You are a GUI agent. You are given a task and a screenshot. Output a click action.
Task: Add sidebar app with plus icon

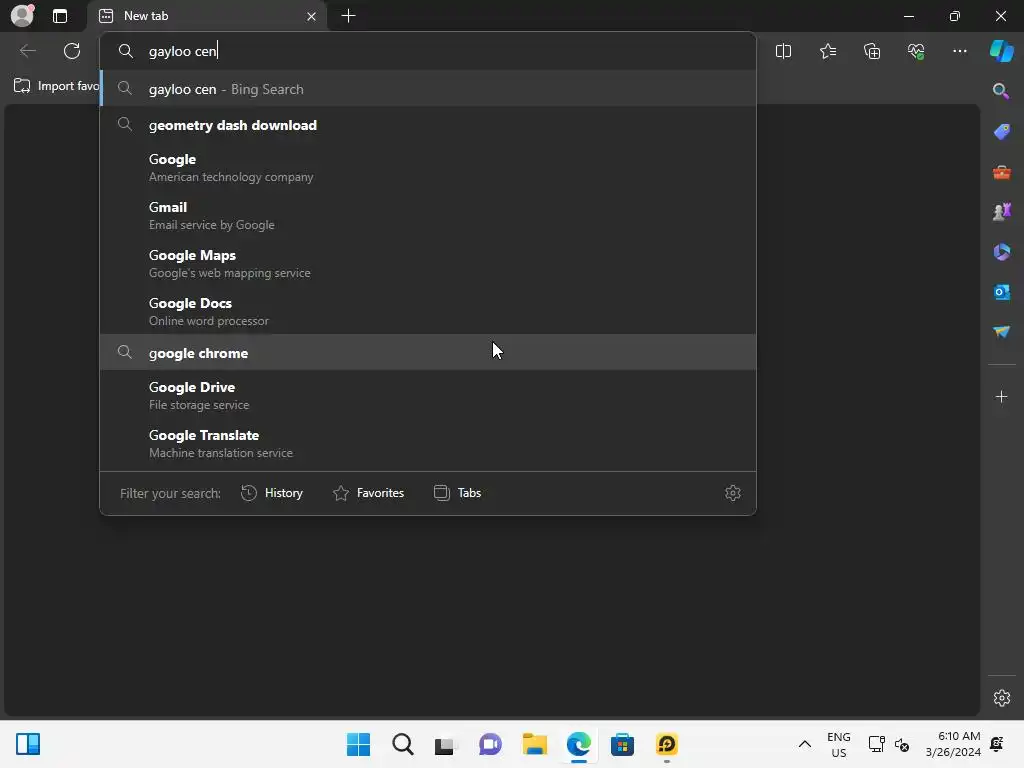click(1001, 396)
